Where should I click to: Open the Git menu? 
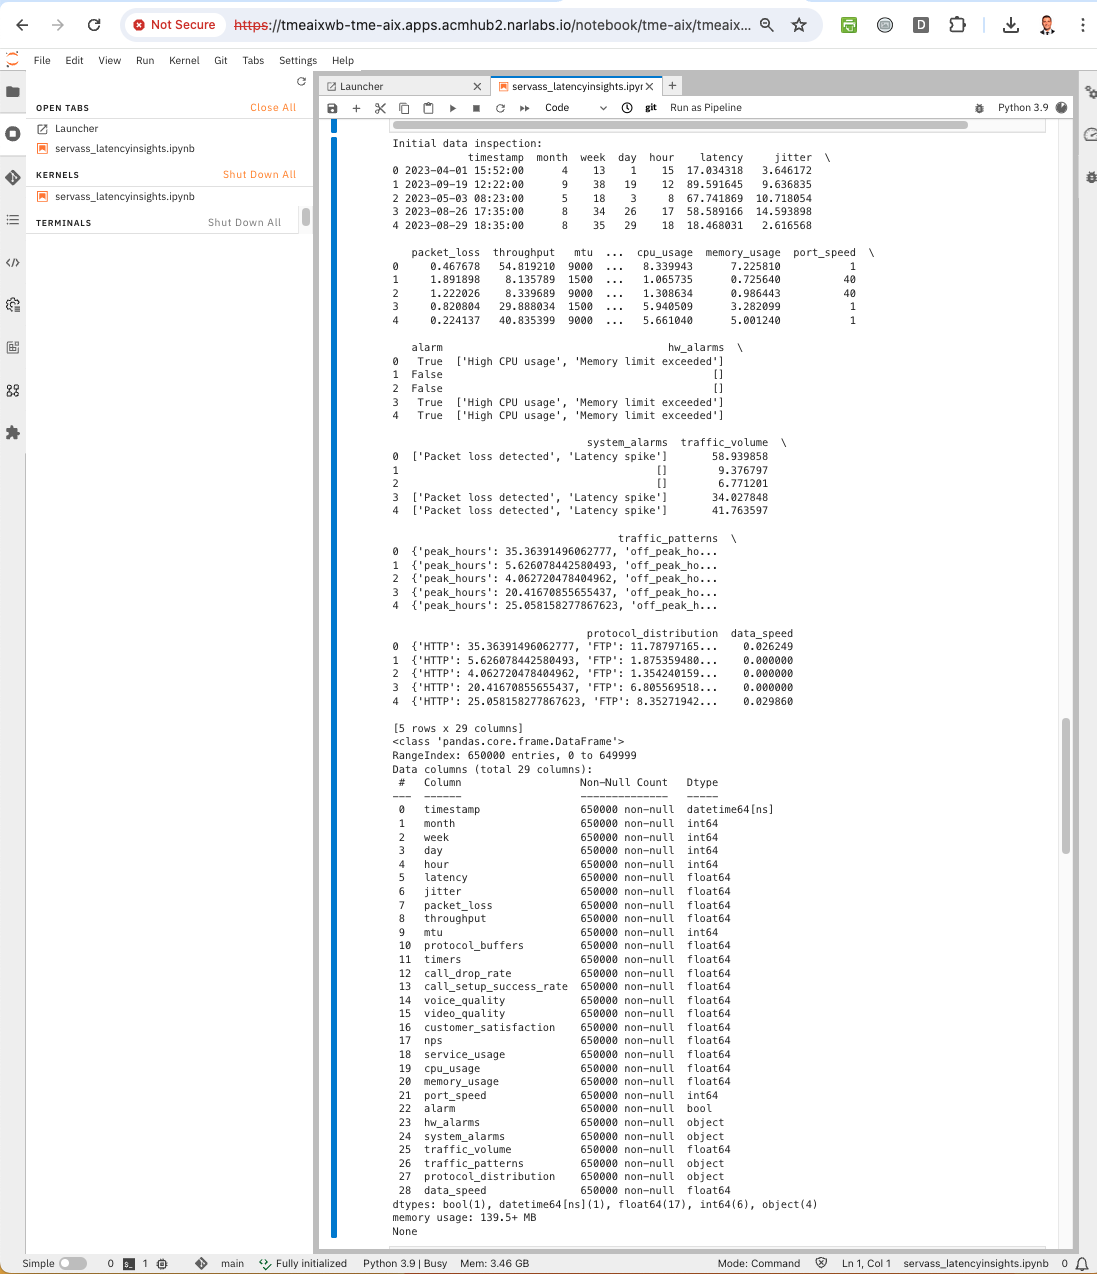click(x=221, y=60)
